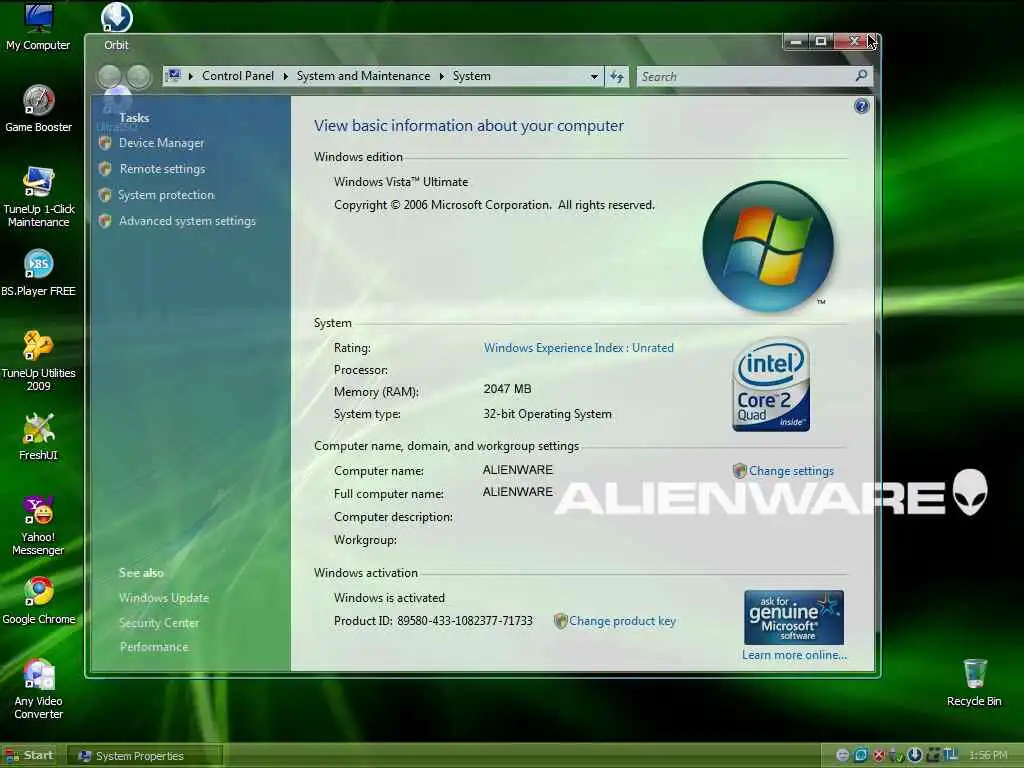Open the Recycle Bin
1024x768 pixels.
tap(974, 683)
